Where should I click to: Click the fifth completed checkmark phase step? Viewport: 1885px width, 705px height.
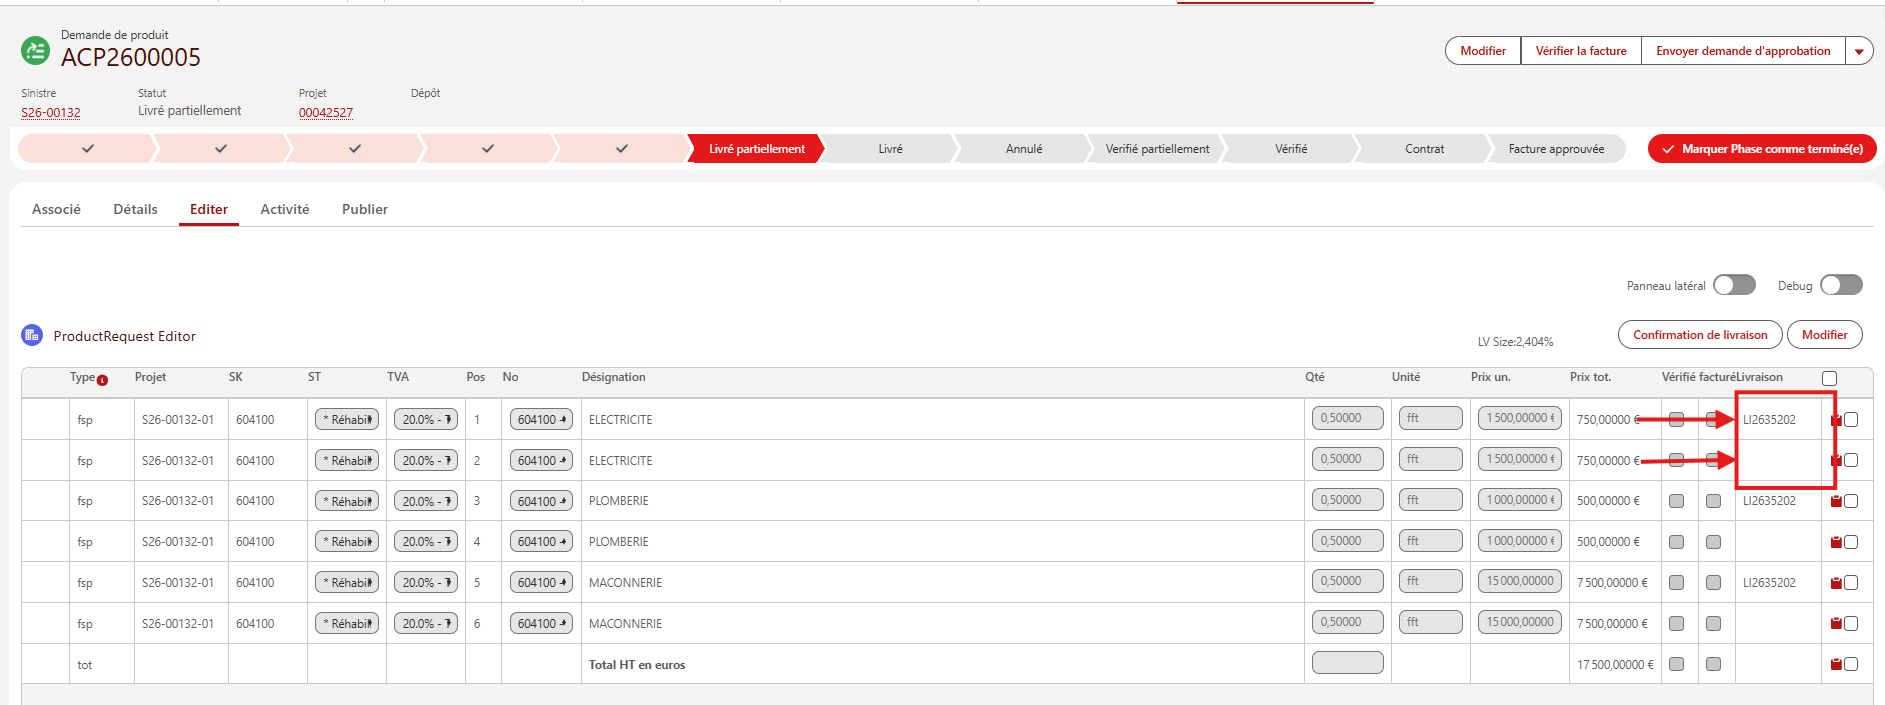click(621, 149)
